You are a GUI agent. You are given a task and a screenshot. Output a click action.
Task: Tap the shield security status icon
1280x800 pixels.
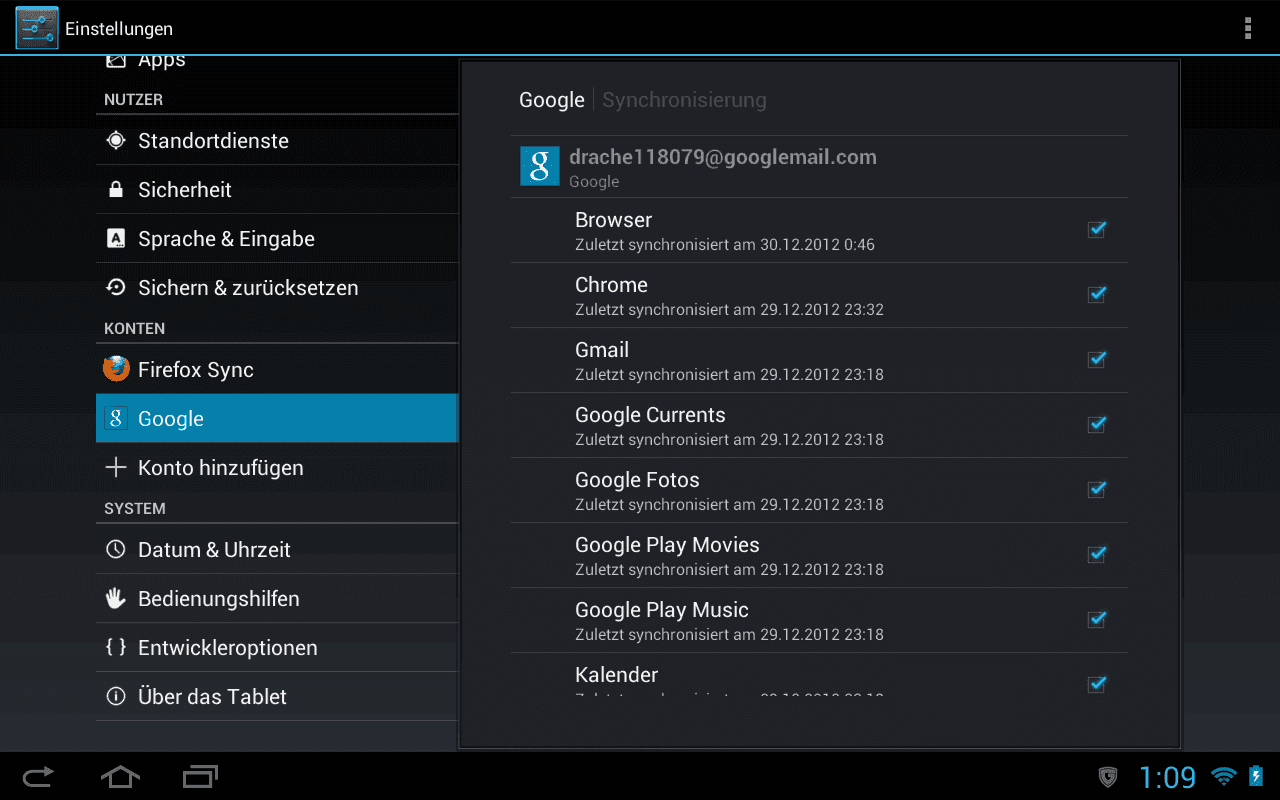(x=1108, y=776)
